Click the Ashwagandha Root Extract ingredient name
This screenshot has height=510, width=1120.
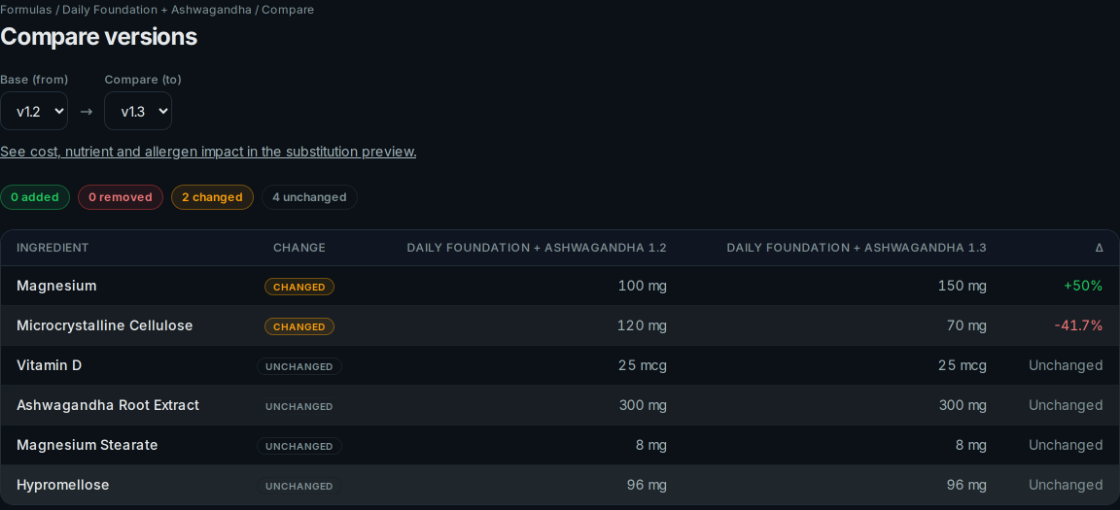108,405
